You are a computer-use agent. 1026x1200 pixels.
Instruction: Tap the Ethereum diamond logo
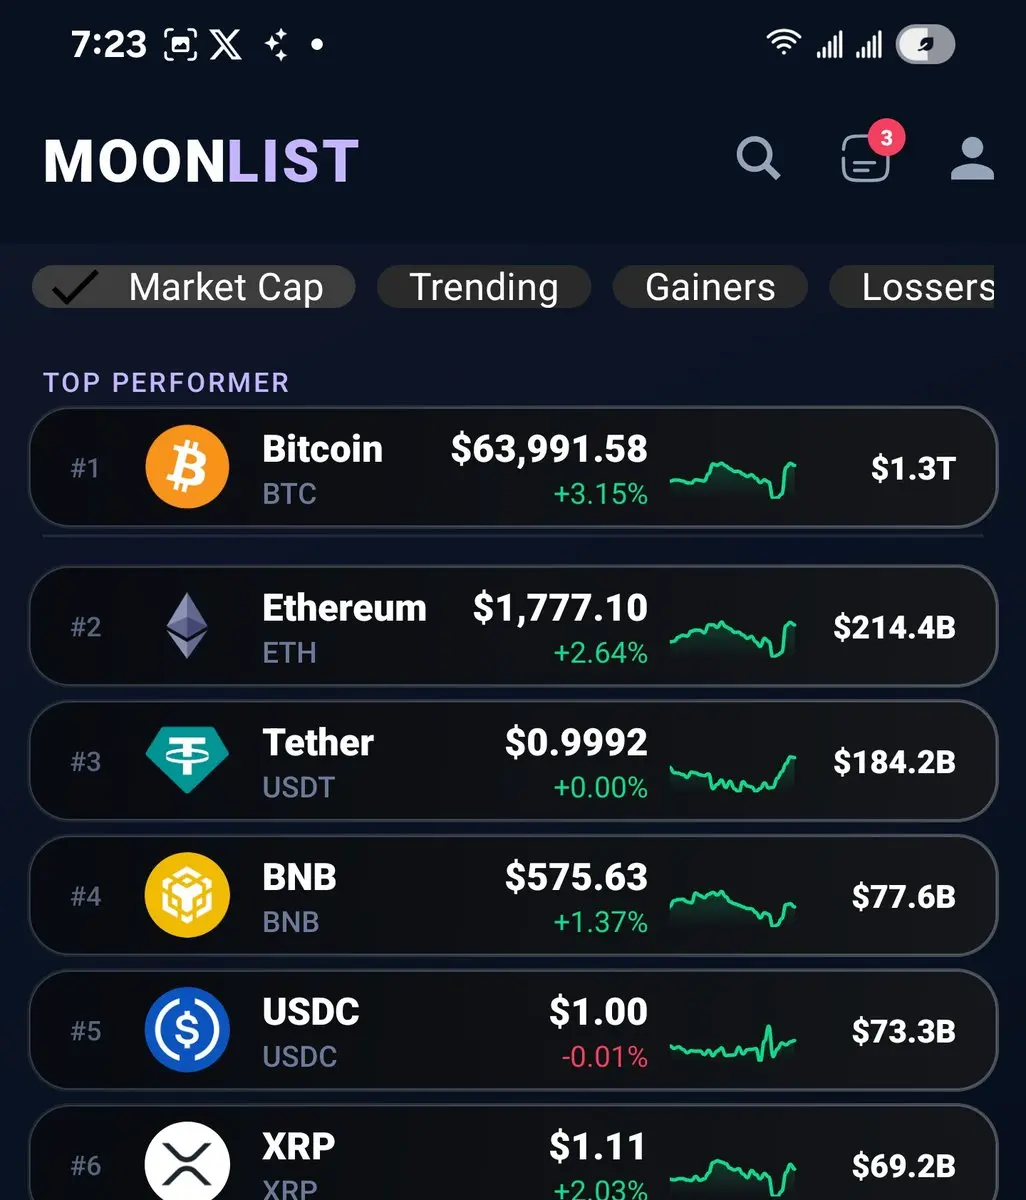[x=187, y=626]
